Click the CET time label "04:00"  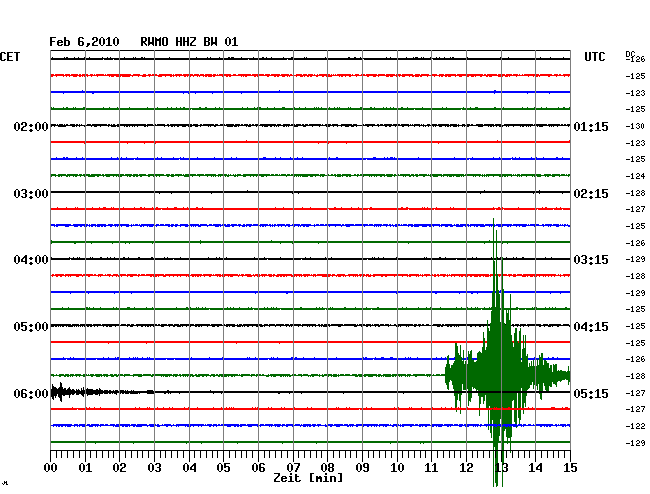[31, 260]
